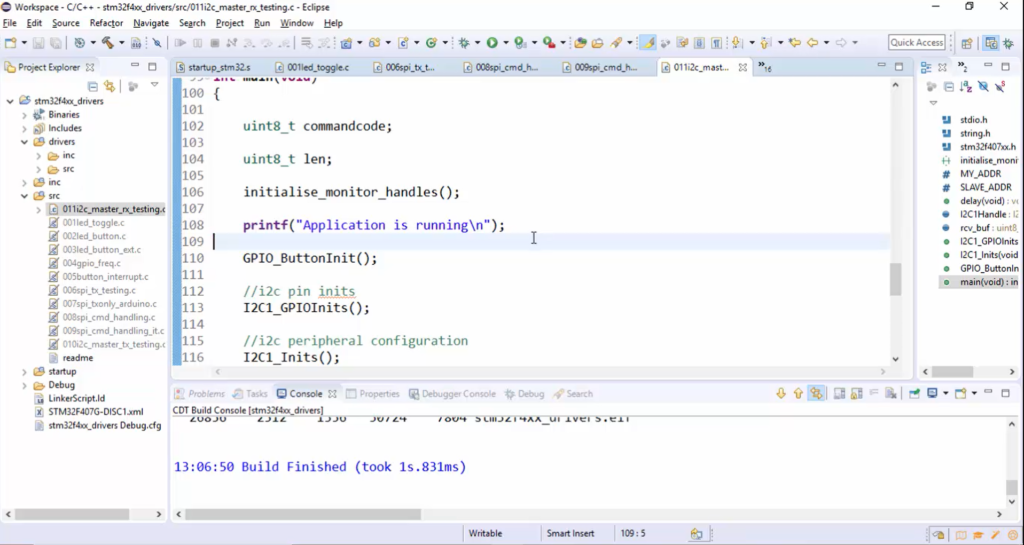Click the Next Annotation arrow icon
This screenshot has height=545, width=1024.
click(735, 42)
